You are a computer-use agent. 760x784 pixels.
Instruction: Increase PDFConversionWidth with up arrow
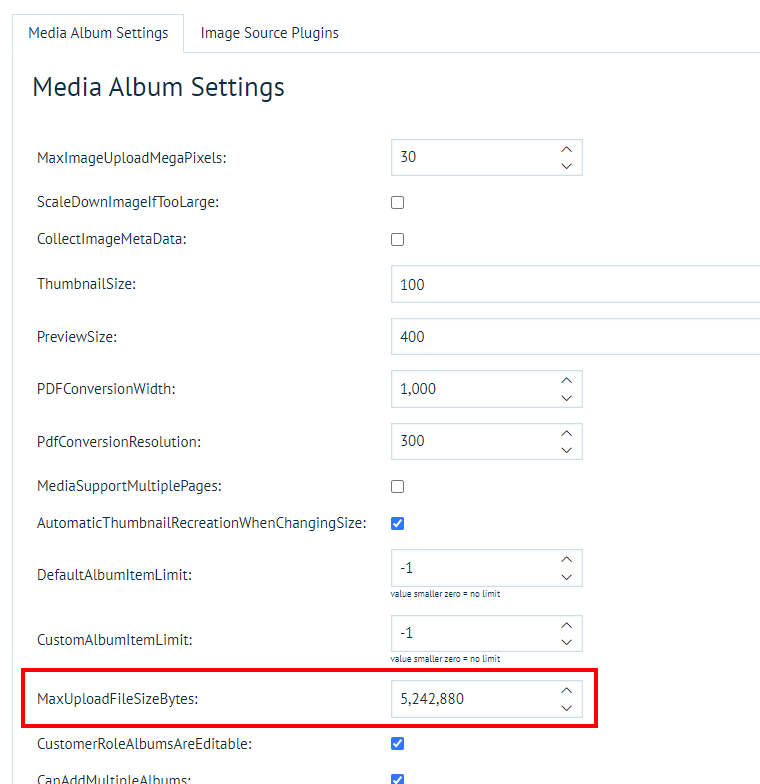(567, 381)
